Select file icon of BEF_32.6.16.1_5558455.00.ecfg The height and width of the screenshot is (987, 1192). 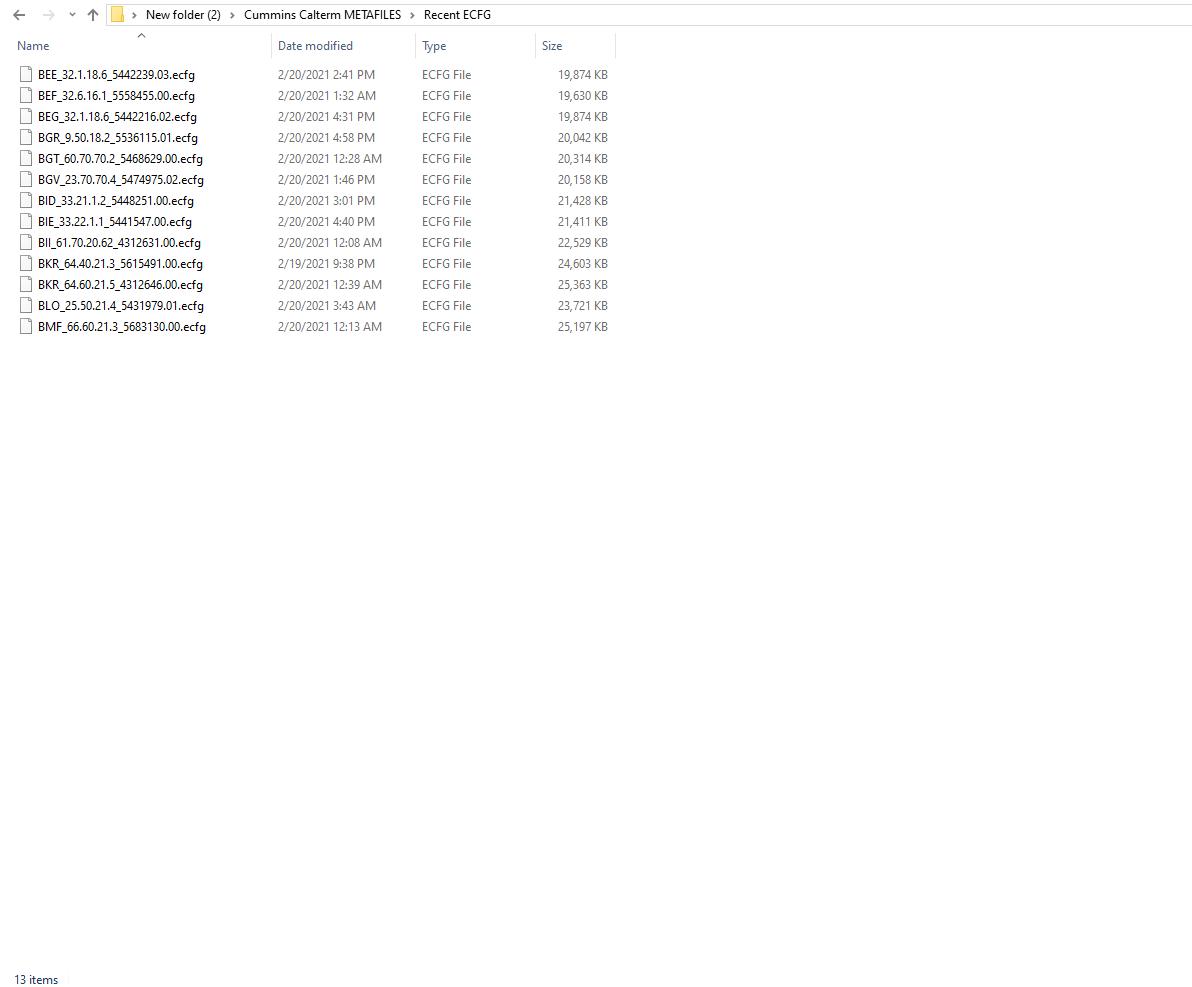(x=26, y=96)
